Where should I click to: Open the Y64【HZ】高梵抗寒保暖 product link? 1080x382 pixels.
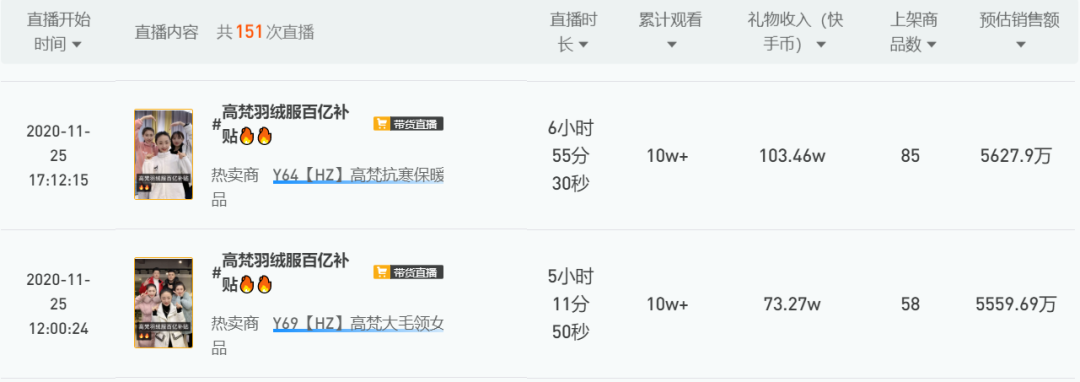[358, 176]
